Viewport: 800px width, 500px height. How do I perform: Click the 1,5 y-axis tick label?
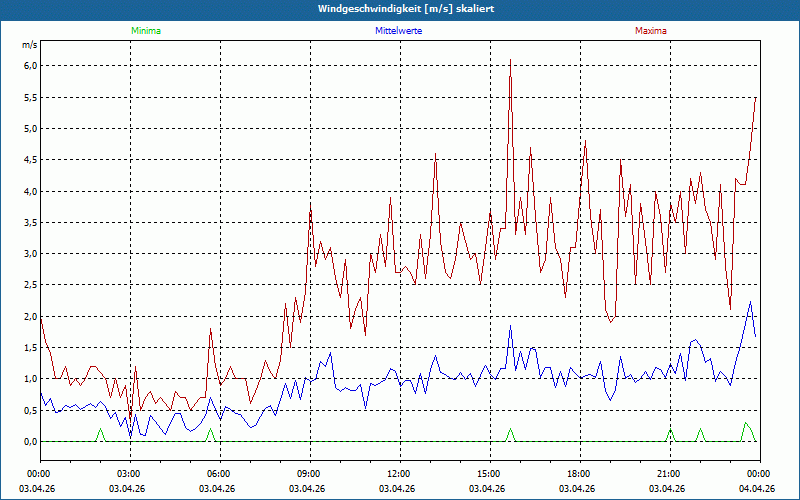(x=29, y=348)
